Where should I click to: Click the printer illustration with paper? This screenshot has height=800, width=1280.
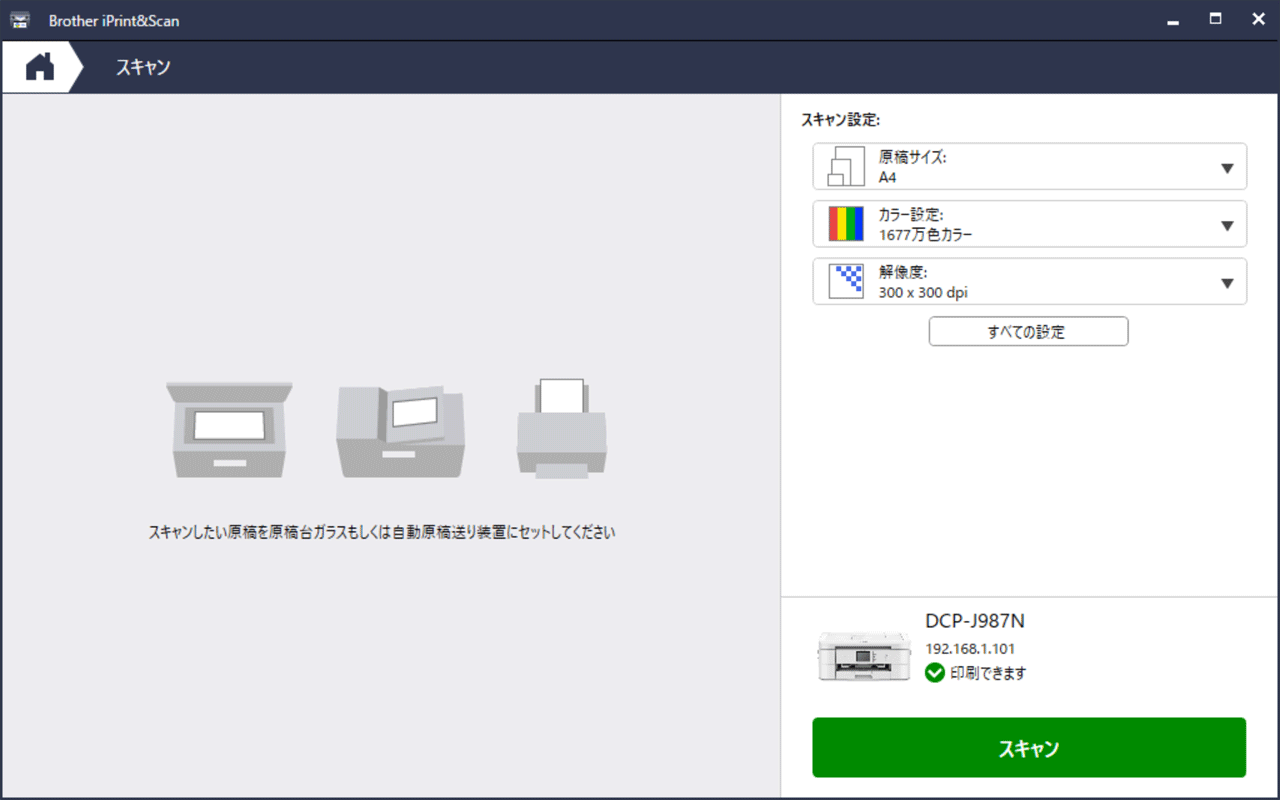561,428
